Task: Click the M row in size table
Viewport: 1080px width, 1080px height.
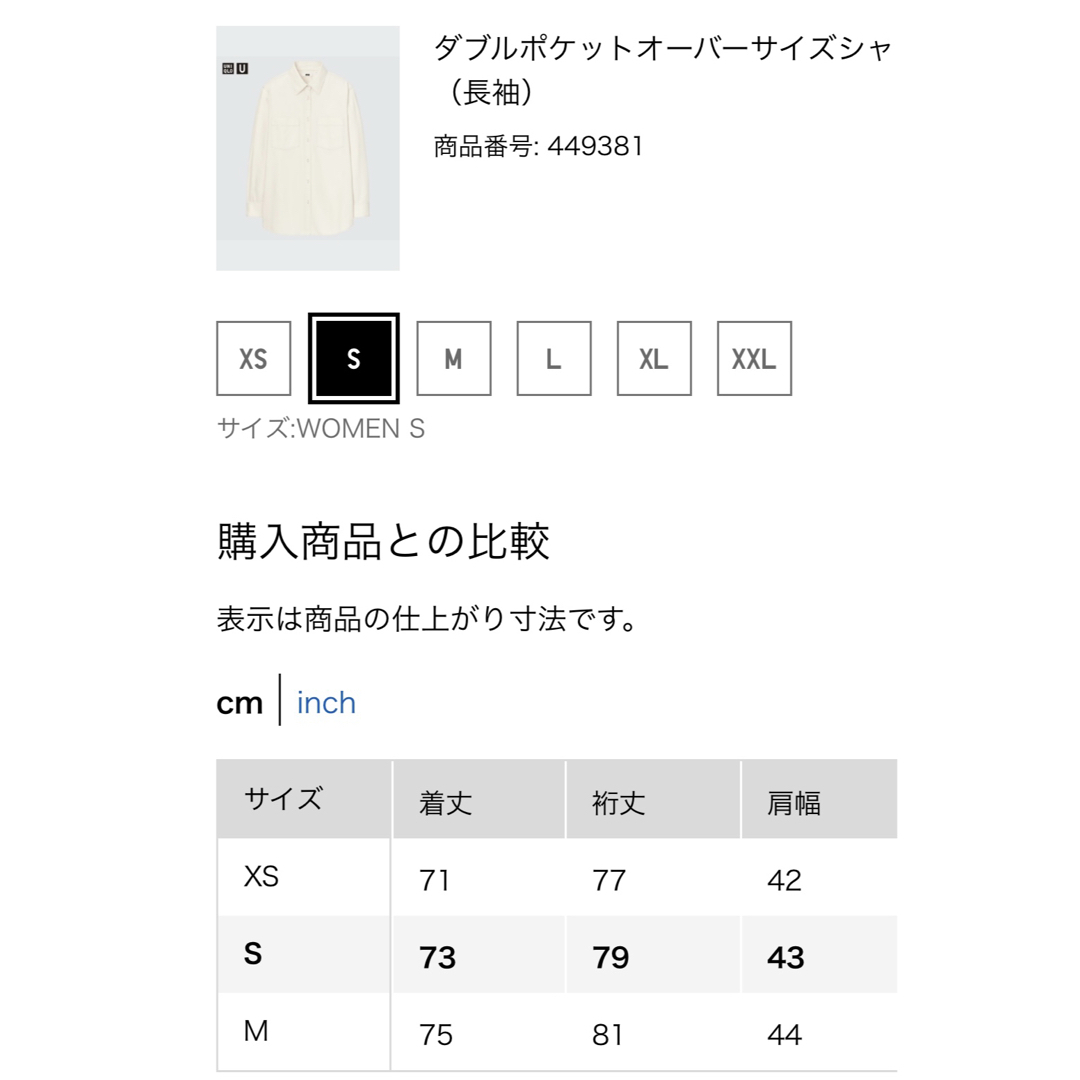Action: [x=557, y=1032]
